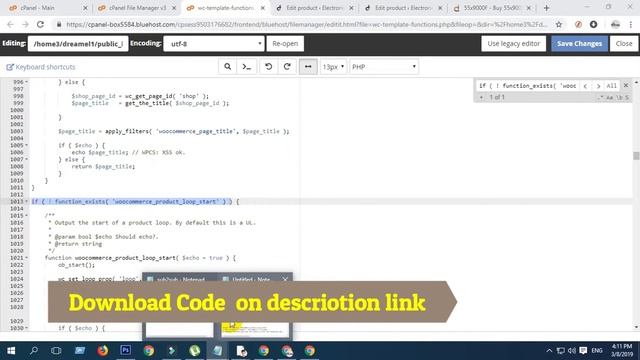Open Windows taskbar search
Image resolution: width=640 pixels, height=360 pixels.
34,351
